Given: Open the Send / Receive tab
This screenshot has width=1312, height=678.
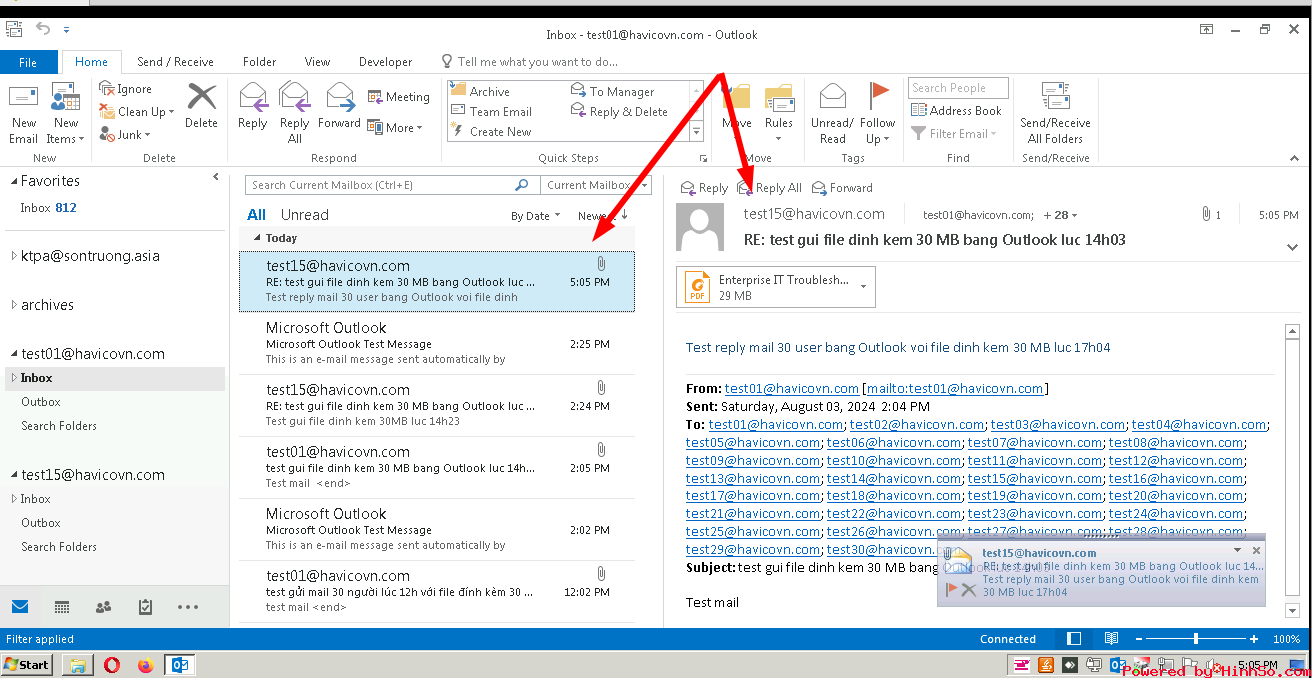Looking at the screenshot, I should pos(175,62).
